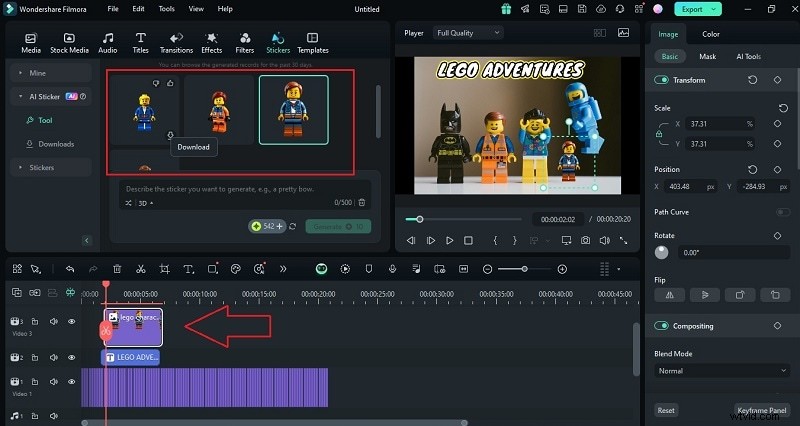Open the color palette tool in timeline toolbar
This screenshot has width=800, height=426.
[x=235, y=269]
